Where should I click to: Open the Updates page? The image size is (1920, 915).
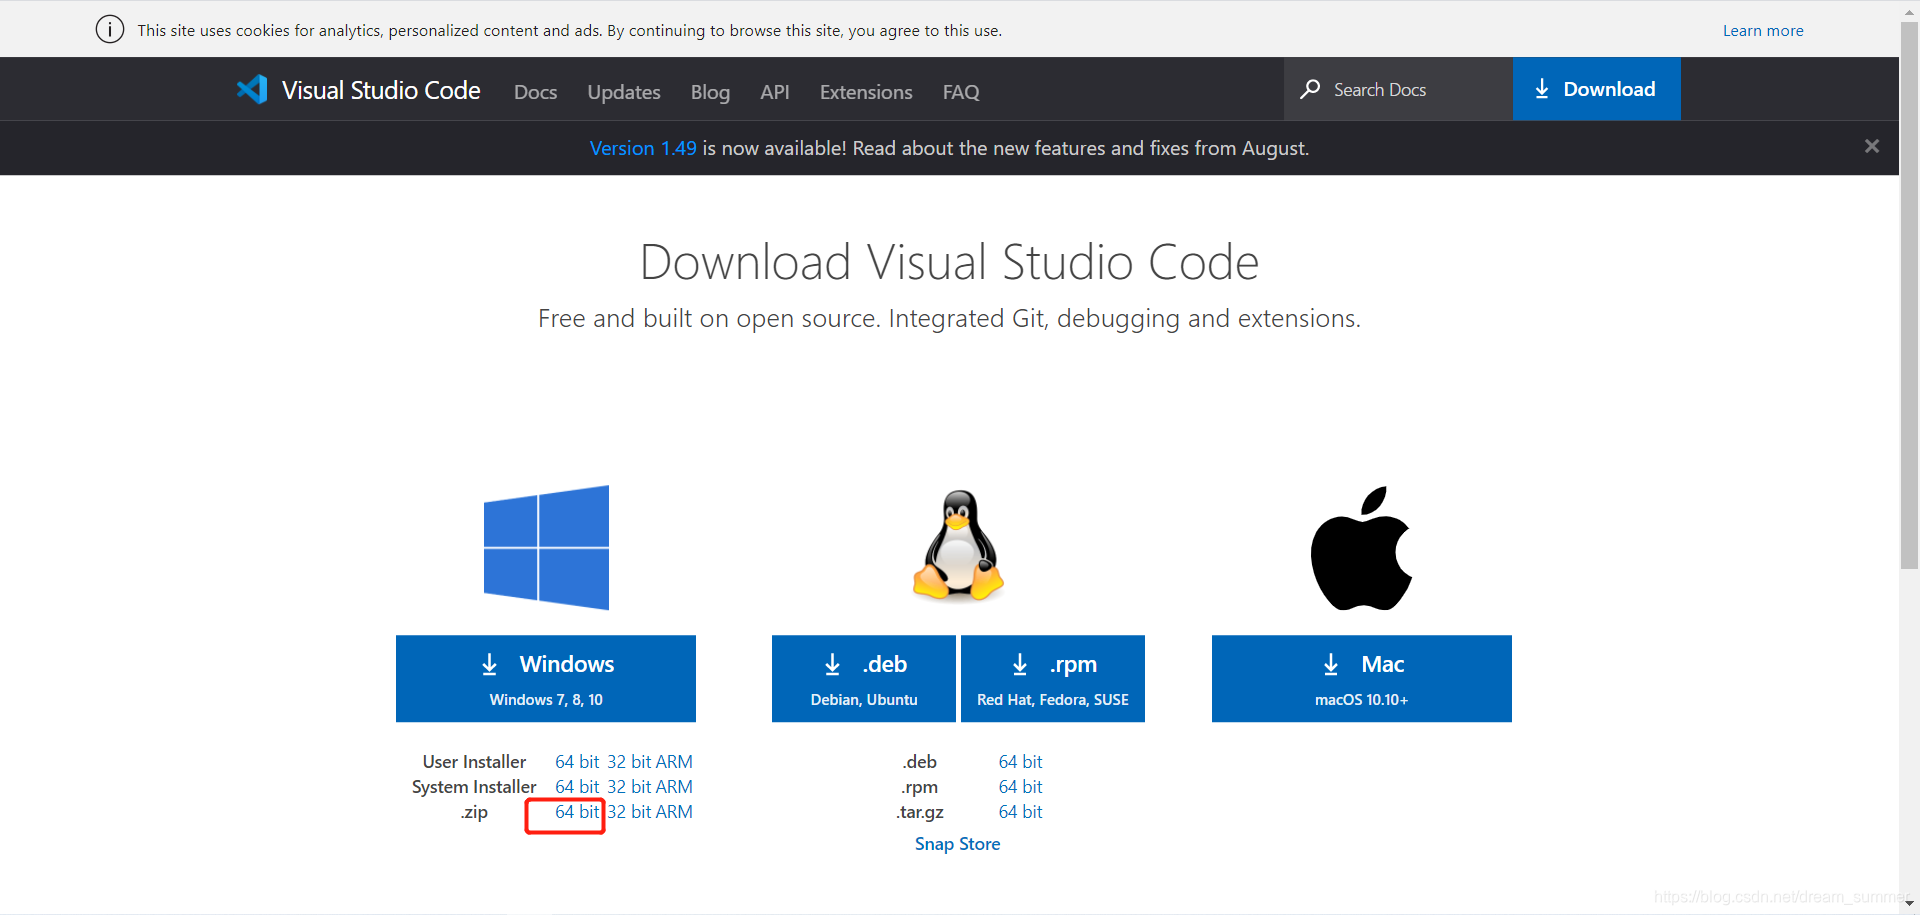(624, 92)
